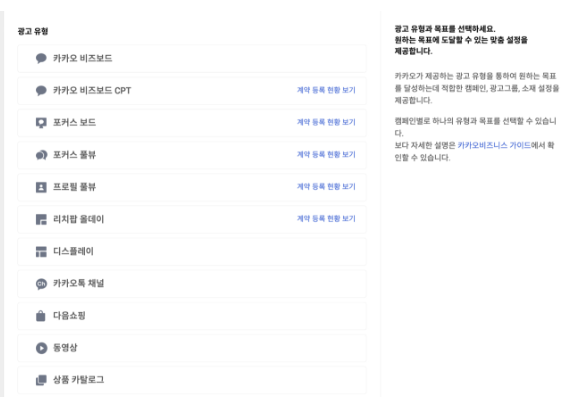
Task: Click the 리치팝 올데이 icon
Action: point(41,219)
